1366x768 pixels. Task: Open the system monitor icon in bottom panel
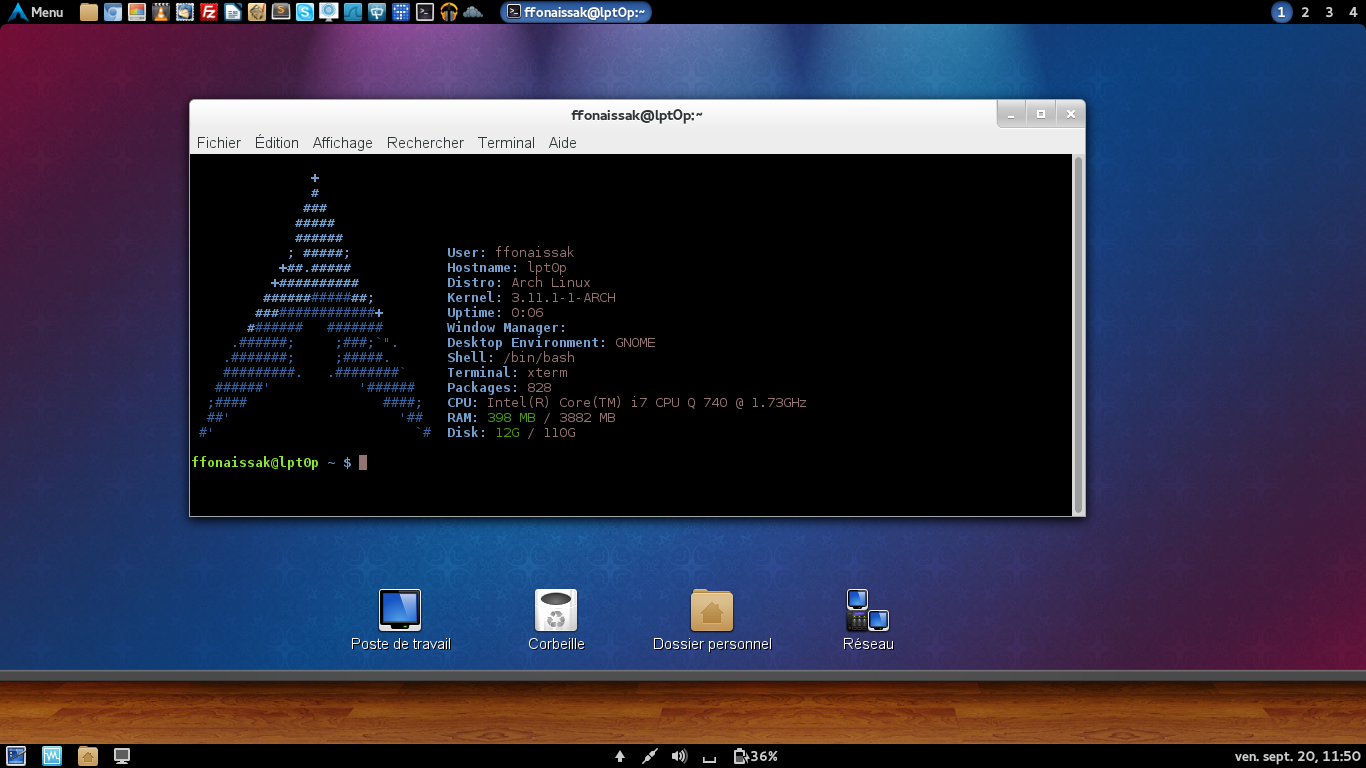pyautogui.click(x=52, y=756)
